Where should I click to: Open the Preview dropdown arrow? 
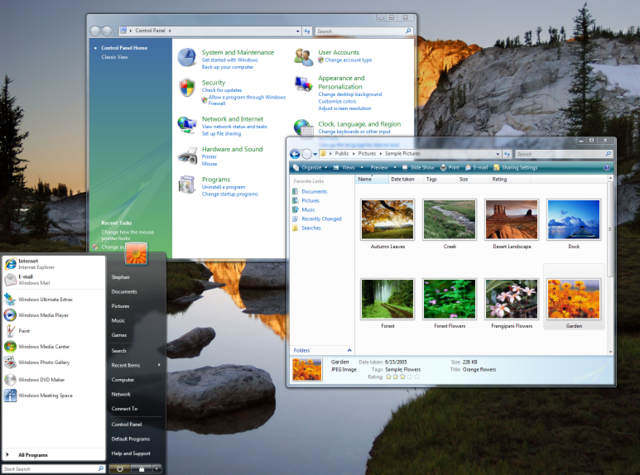[x=395, y=167]
